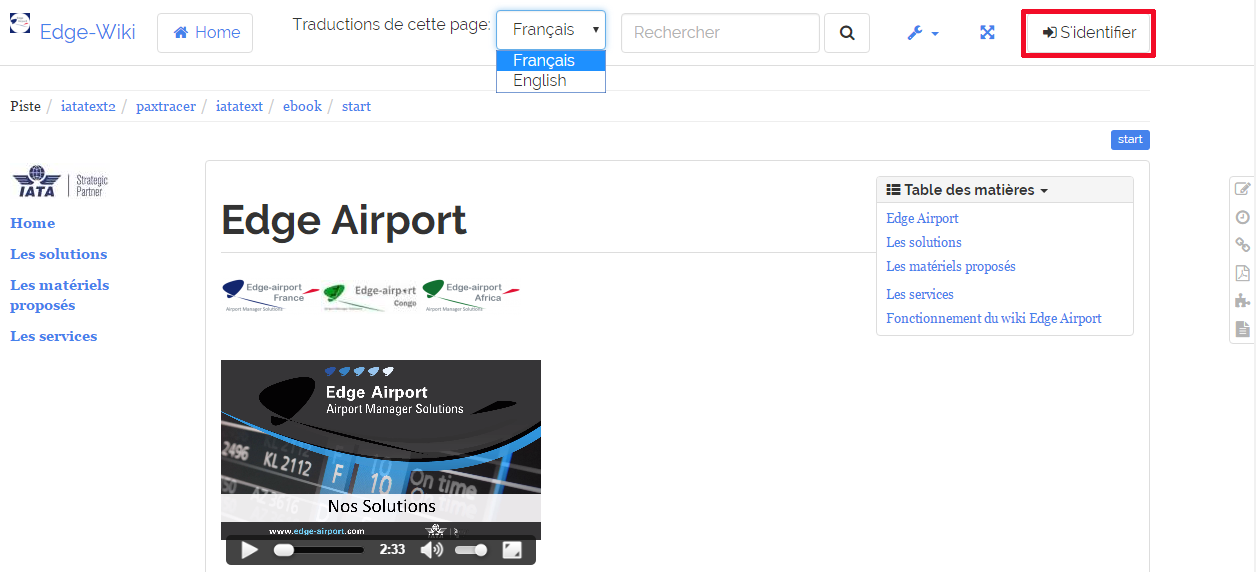Choose English from the language list

(540, 81)
